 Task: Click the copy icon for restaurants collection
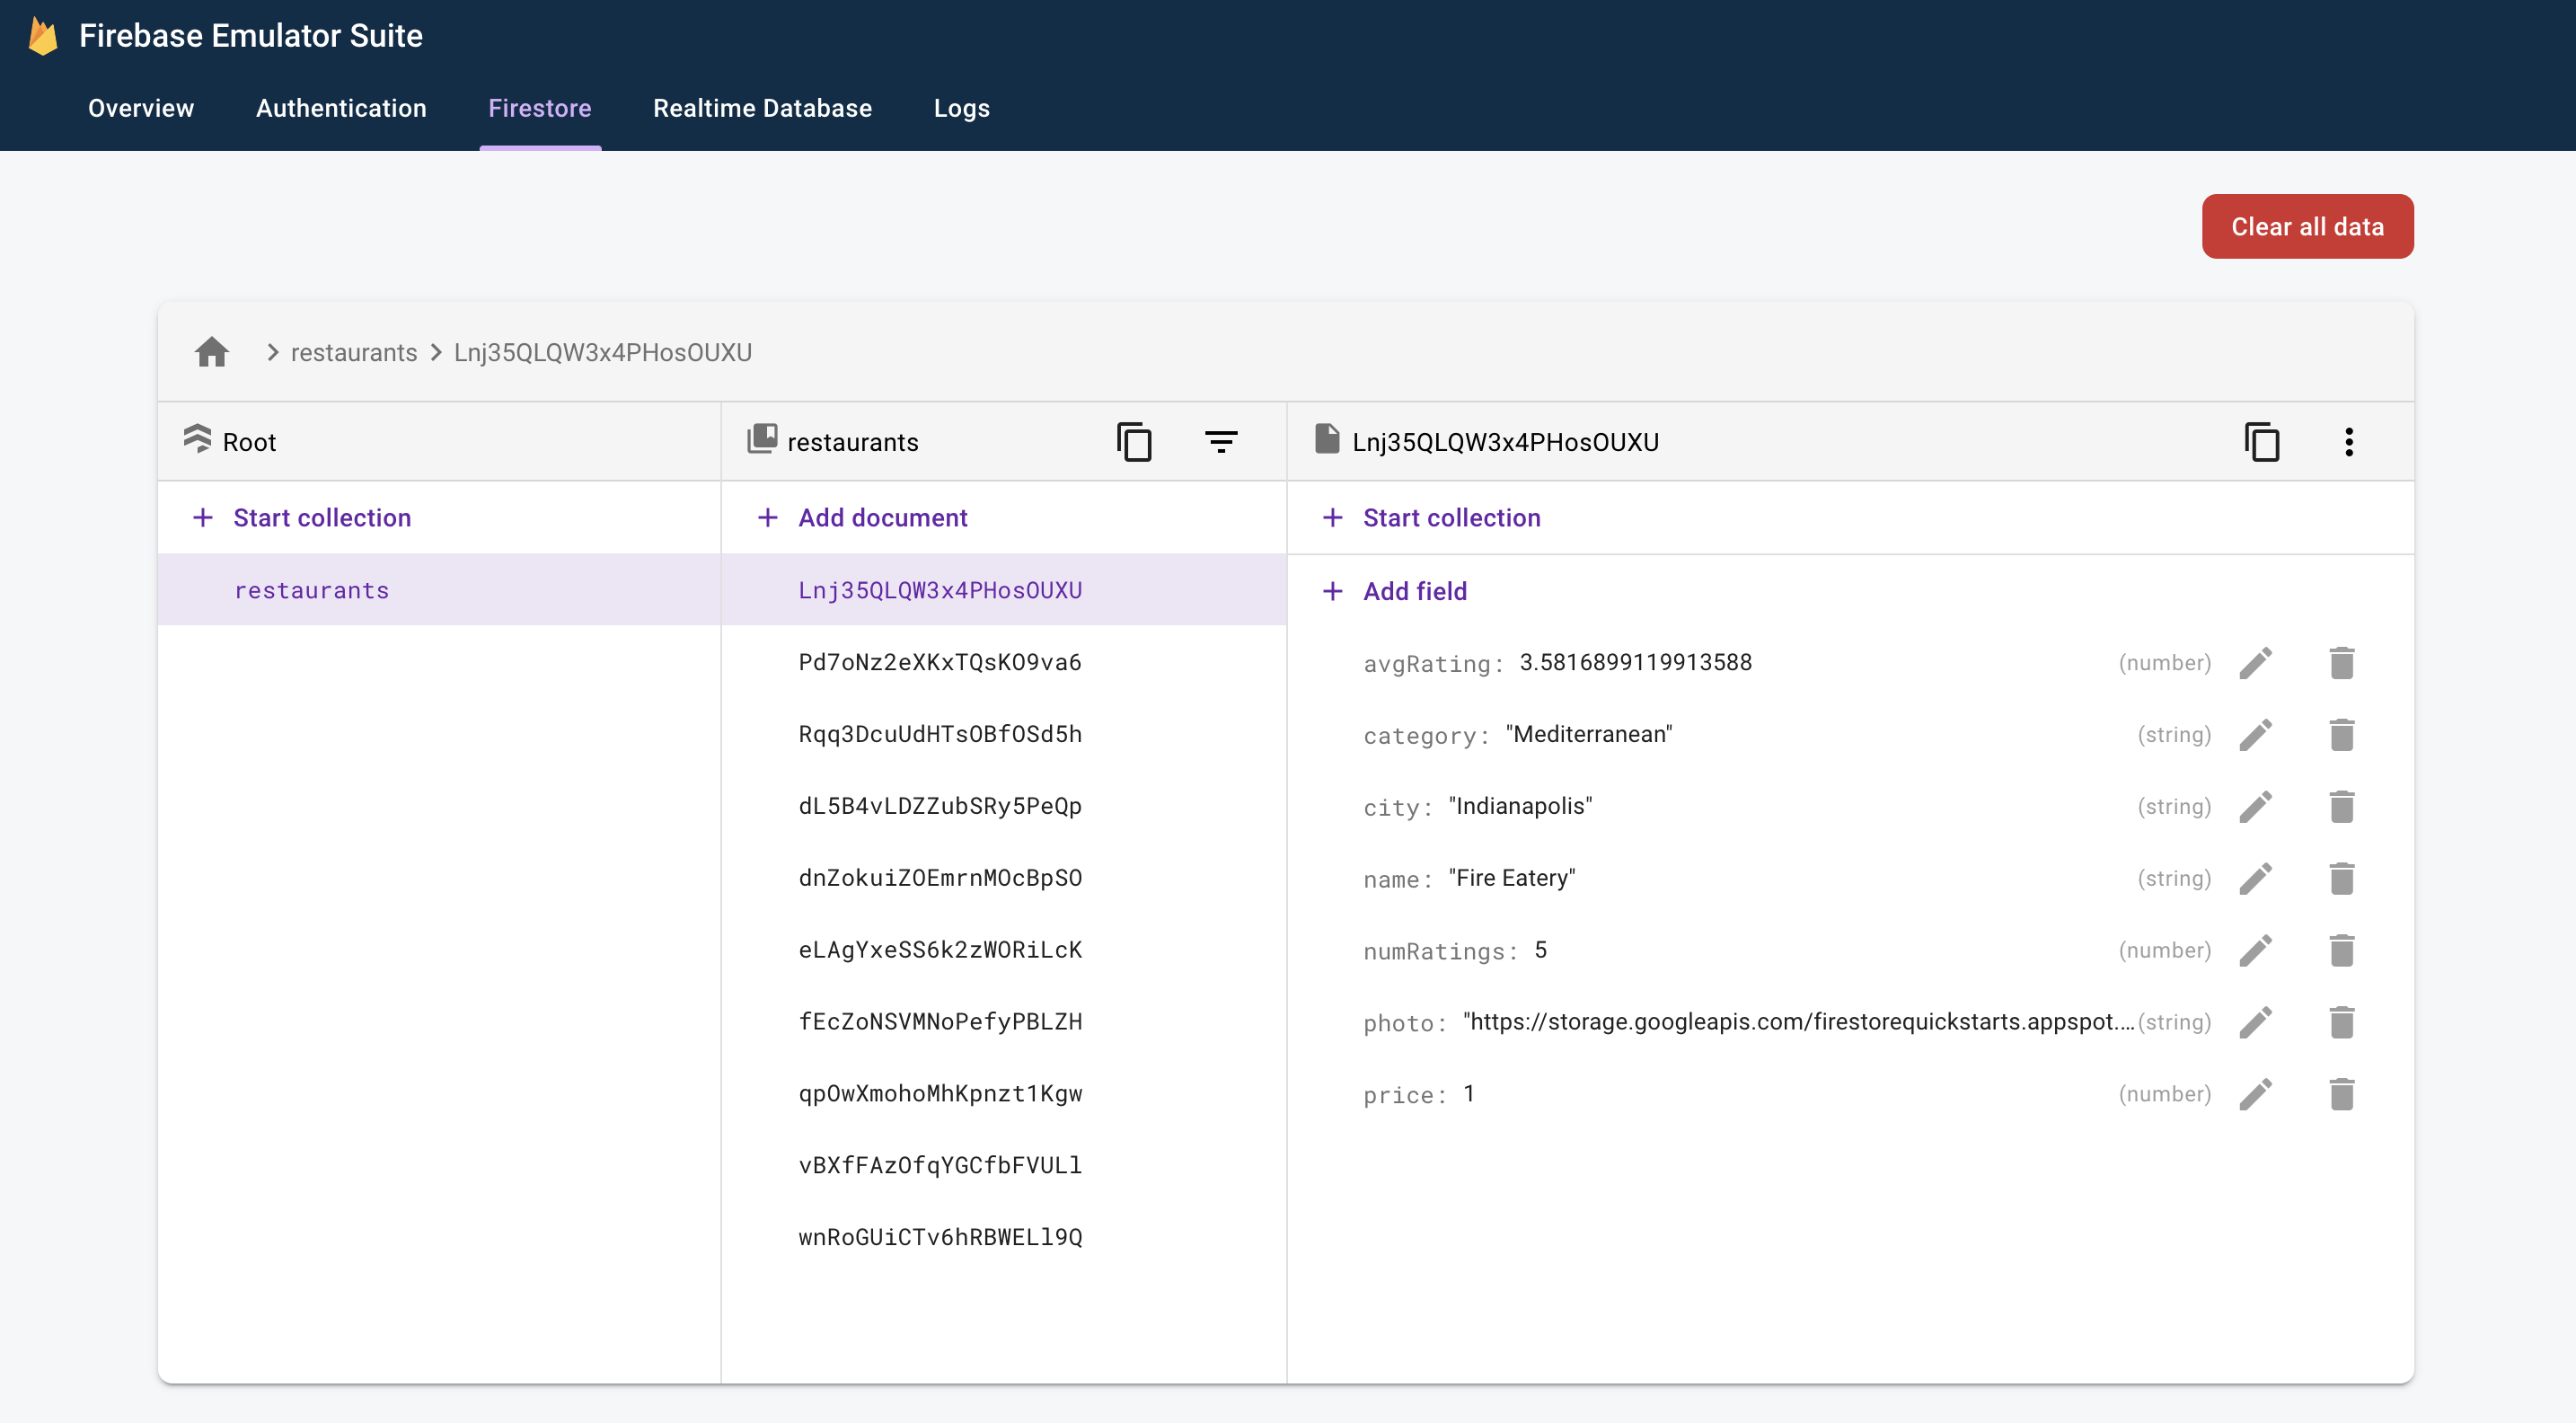pyautogui.click(x=1134, y=440)
